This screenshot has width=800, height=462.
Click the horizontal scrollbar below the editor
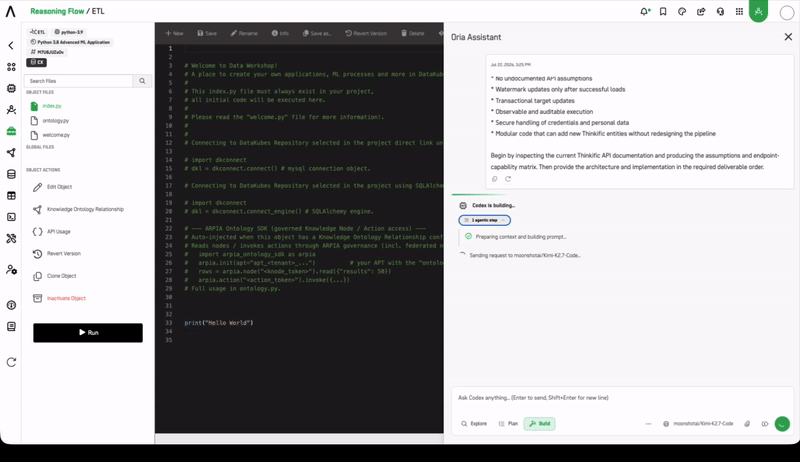tap(299, 439)
